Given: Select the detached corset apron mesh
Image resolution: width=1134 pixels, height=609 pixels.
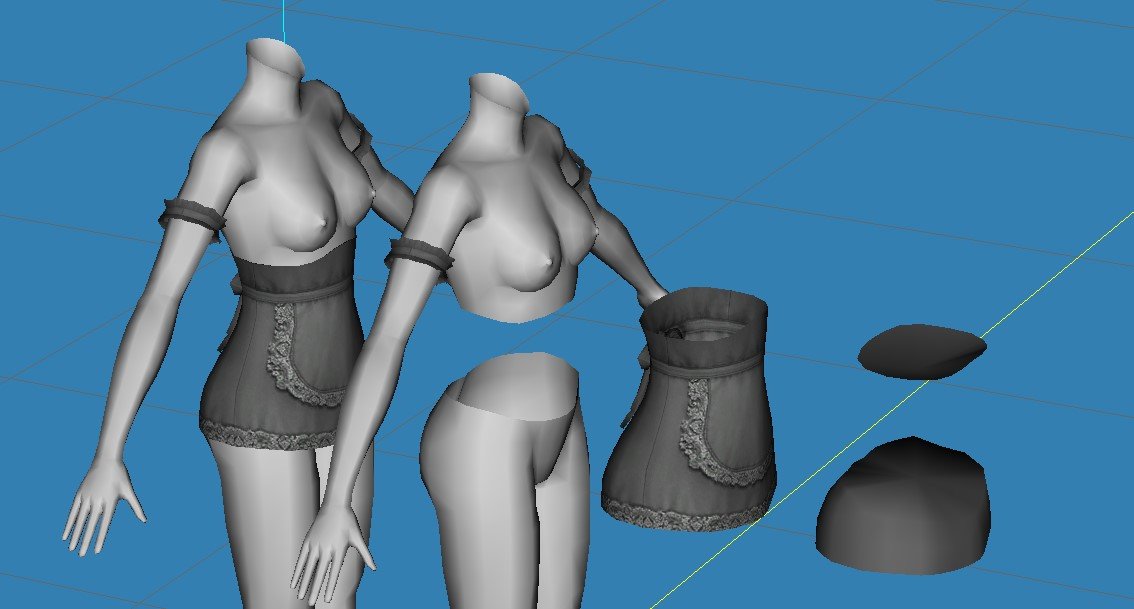Looking at the screenshot, I should point(691,412).
